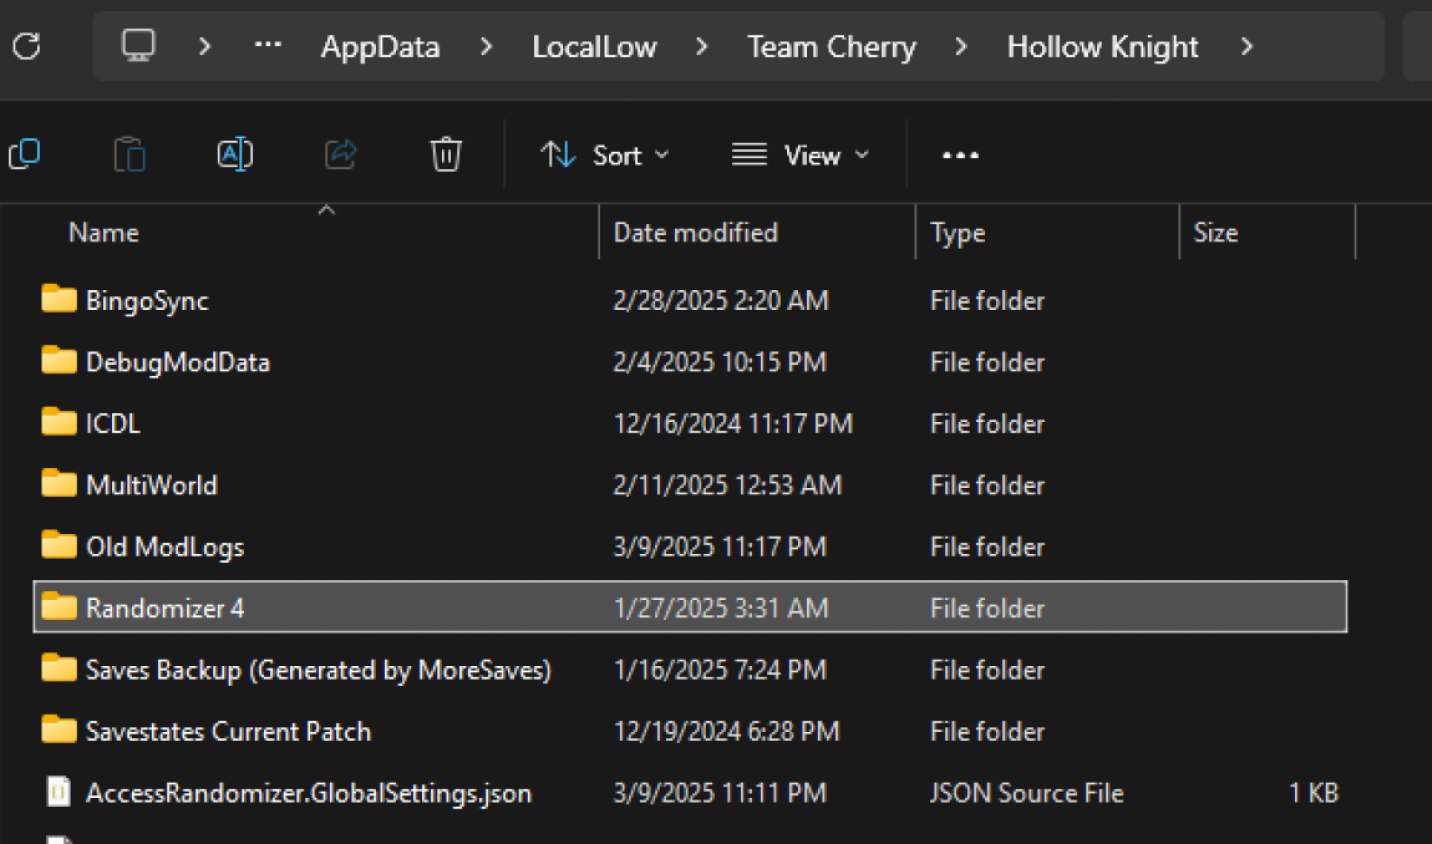This screenshot has height=844, width=1432.
Task: Expand the chevron after Hollow Knight breadcrumb
Action: coord(1246,46)
